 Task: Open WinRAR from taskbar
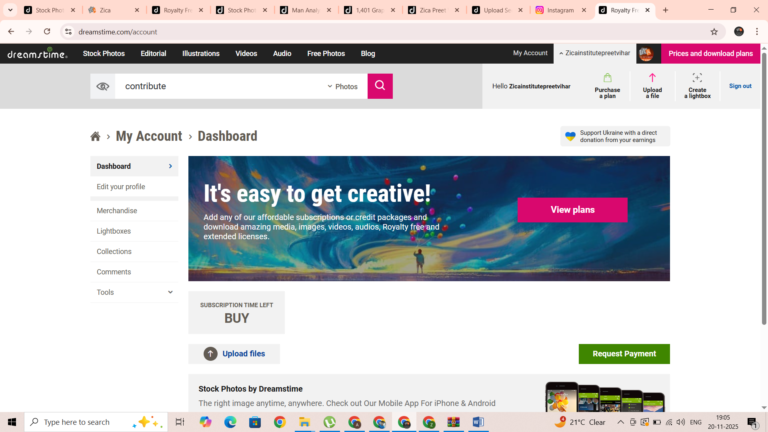(454, 422)
